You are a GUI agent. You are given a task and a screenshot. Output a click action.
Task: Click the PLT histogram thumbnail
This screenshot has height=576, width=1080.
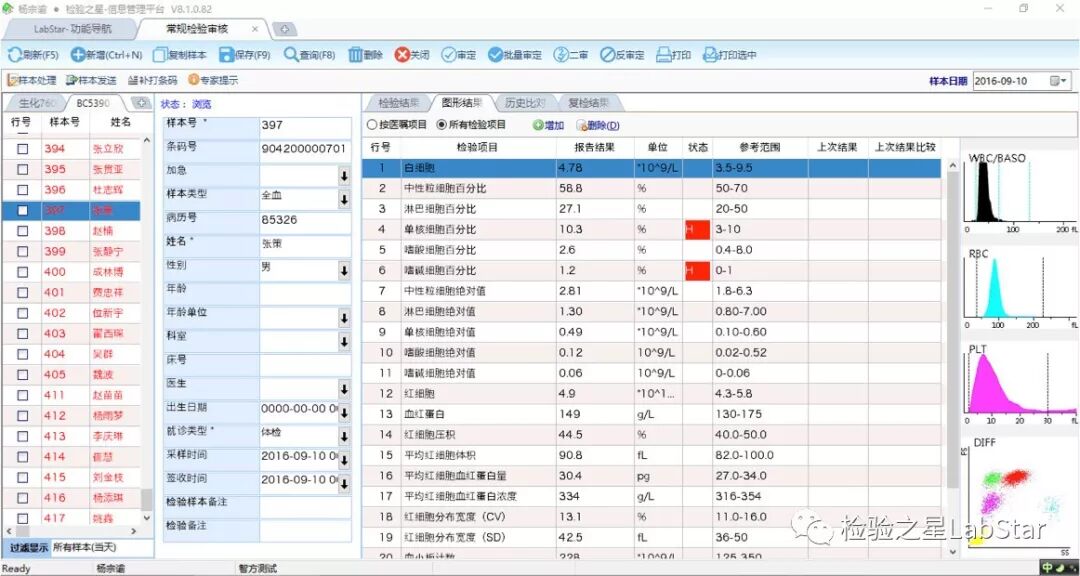coord(1021,383)
